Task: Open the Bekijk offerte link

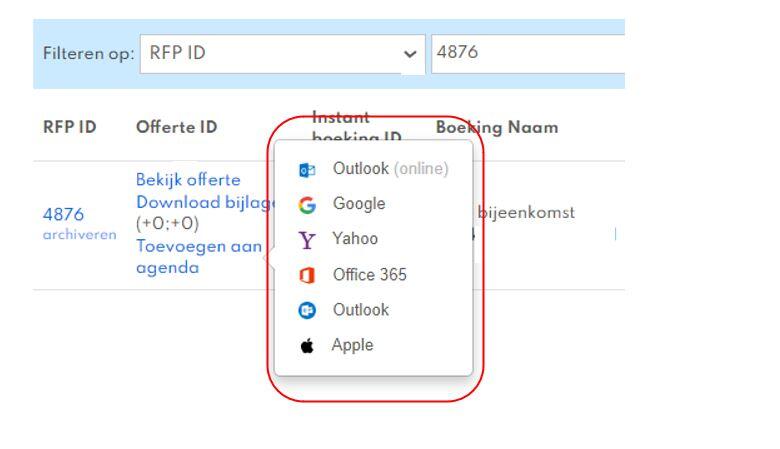Action: (x=188, y=180)
